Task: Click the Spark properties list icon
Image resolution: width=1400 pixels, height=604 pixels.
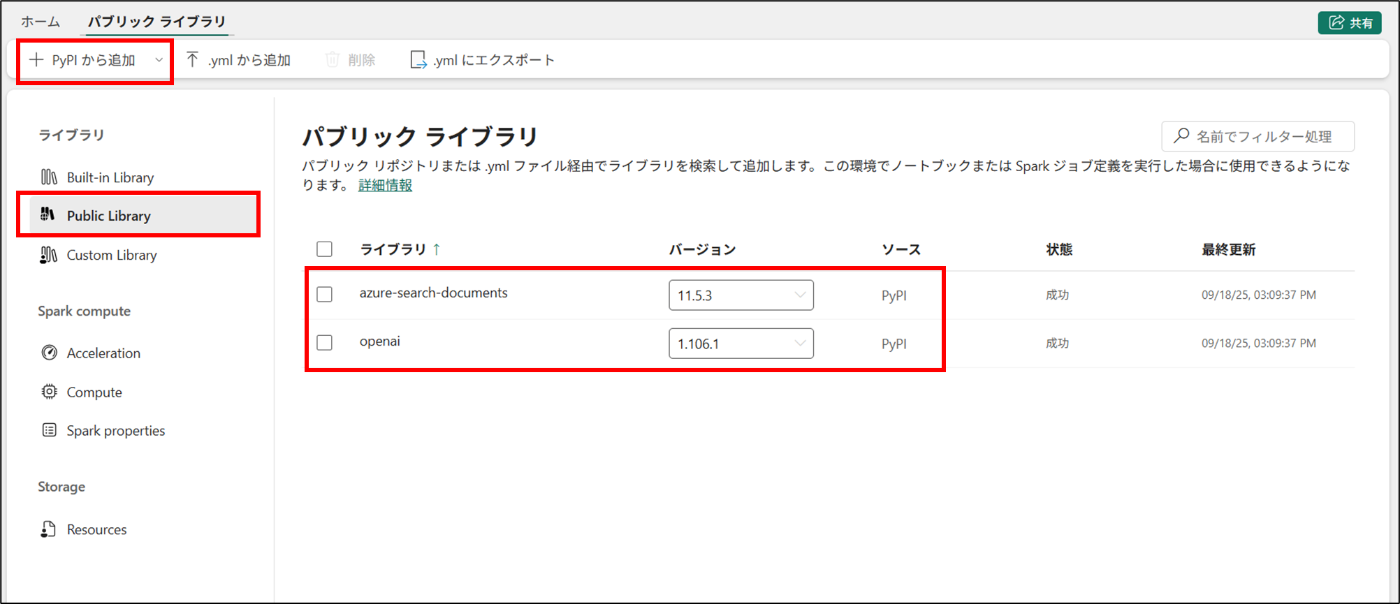Action: click(49, 431)
